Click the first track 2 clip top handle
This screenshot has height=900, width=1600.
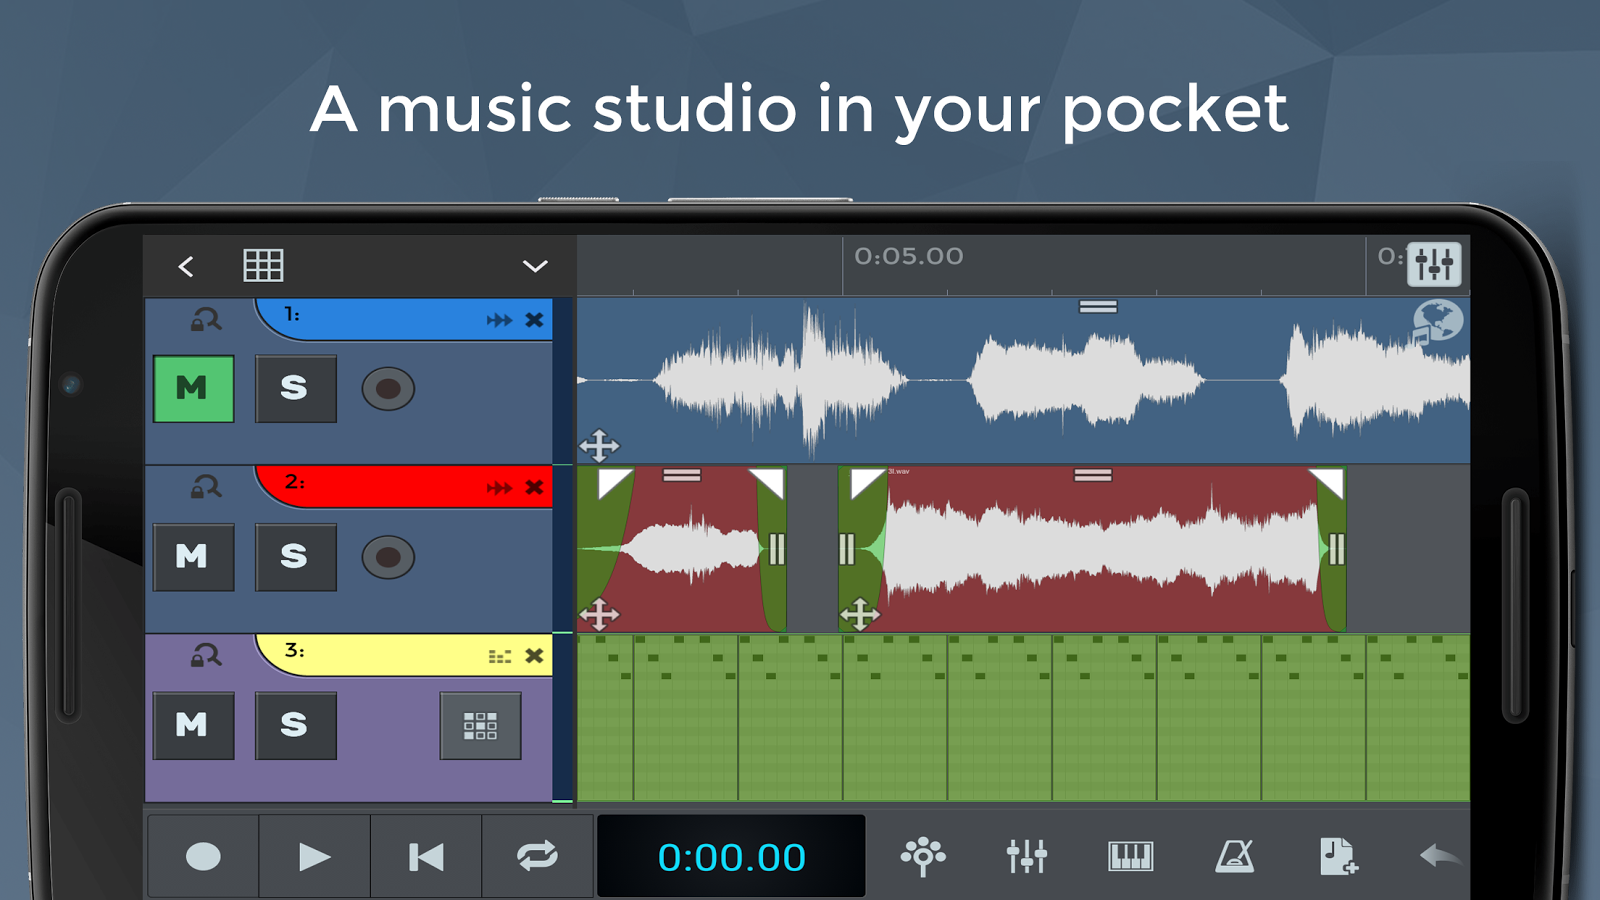(682, 476)
